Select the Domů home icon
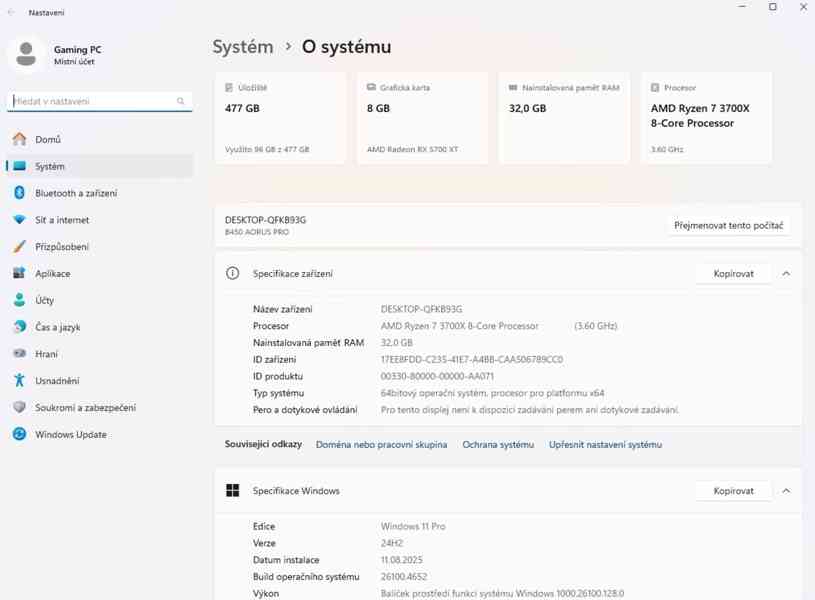This screenshot has width=815, height=600. point(19,139)
